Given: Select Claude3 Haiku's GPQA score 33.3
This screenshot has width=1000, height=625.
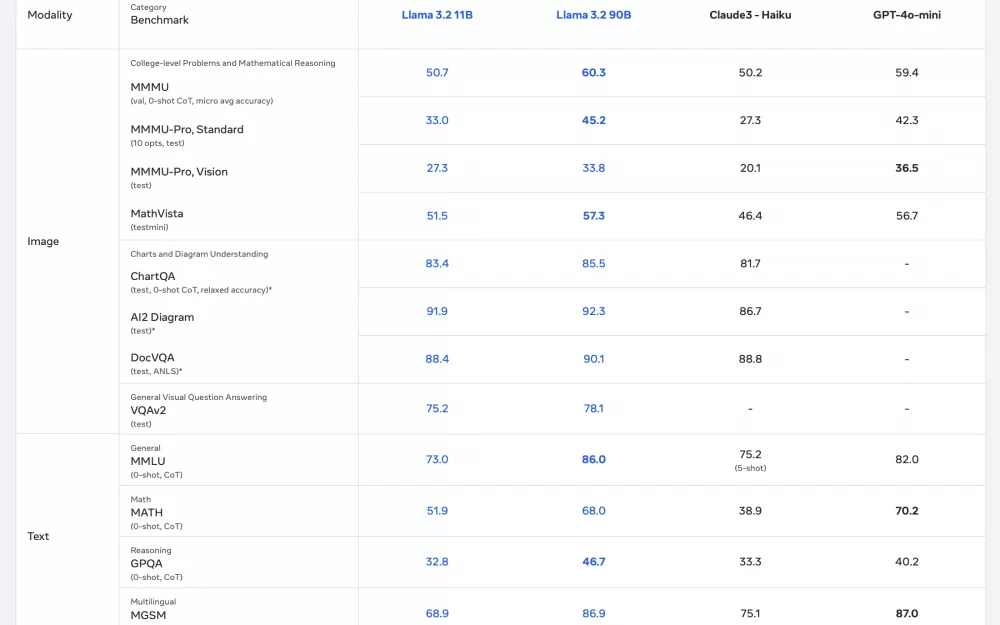Looking at the screenshot, I should tap(750, 562).
